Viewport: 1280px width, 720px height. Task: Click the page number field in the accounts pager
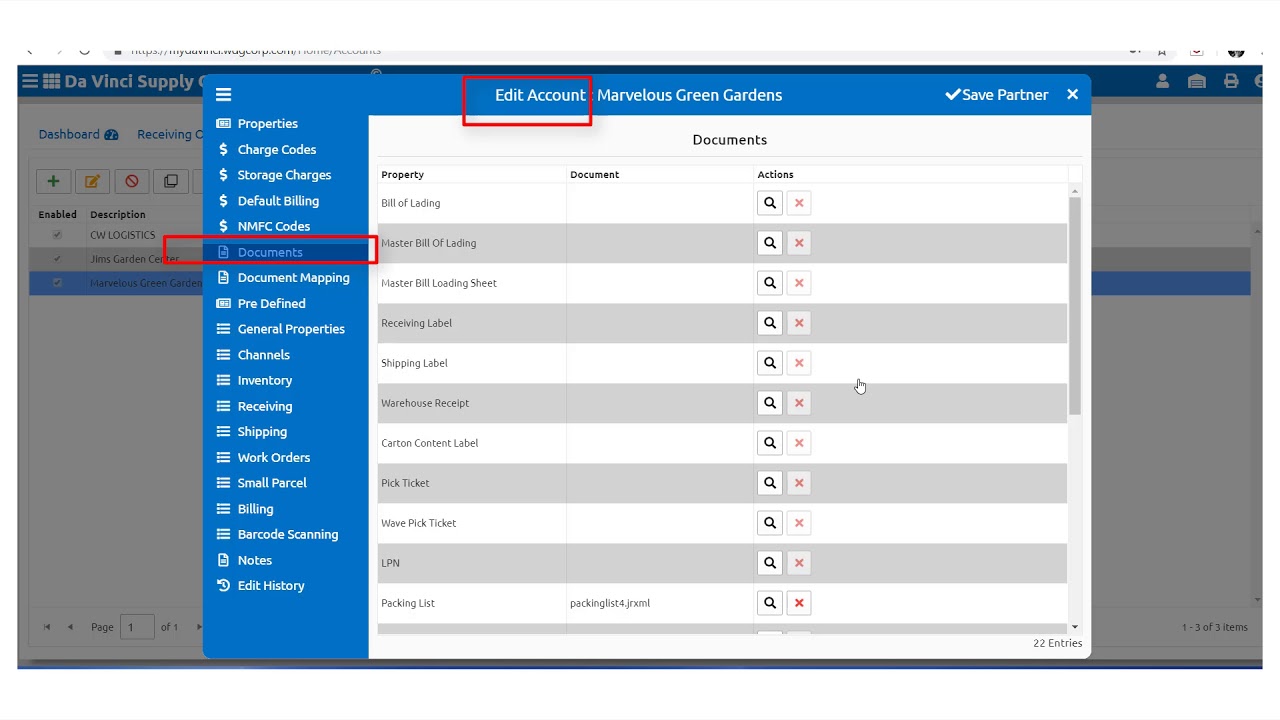[137, 627]
